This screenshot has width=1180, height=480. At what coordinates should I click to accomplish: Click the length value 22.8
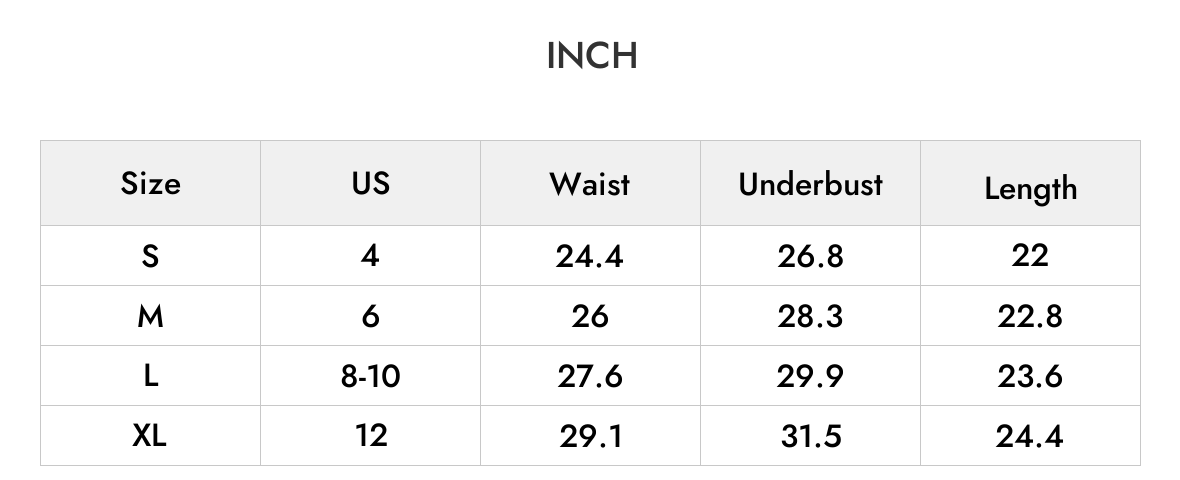tap(1030, 316)
